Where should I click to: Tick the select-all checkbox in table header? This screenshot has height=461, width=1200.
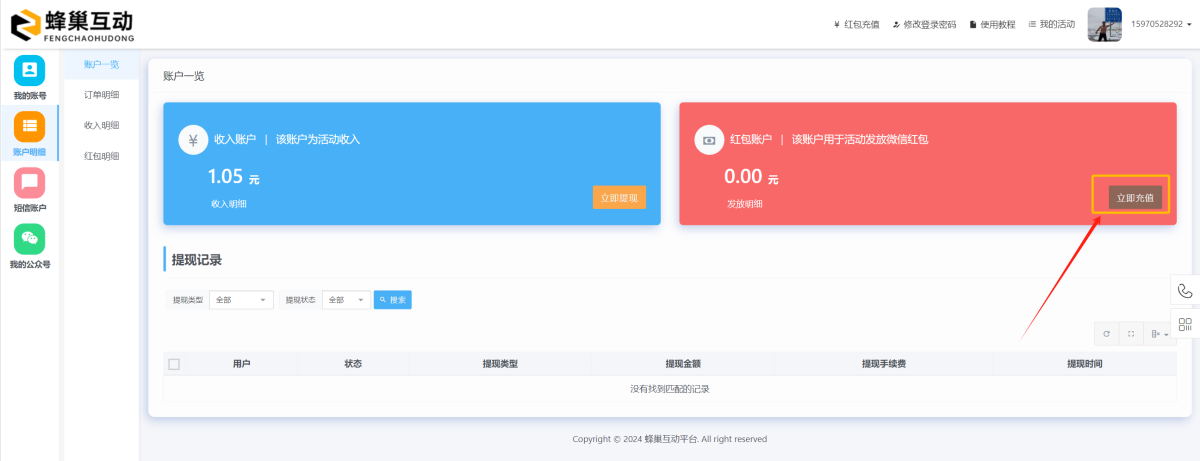pos(174,364)
